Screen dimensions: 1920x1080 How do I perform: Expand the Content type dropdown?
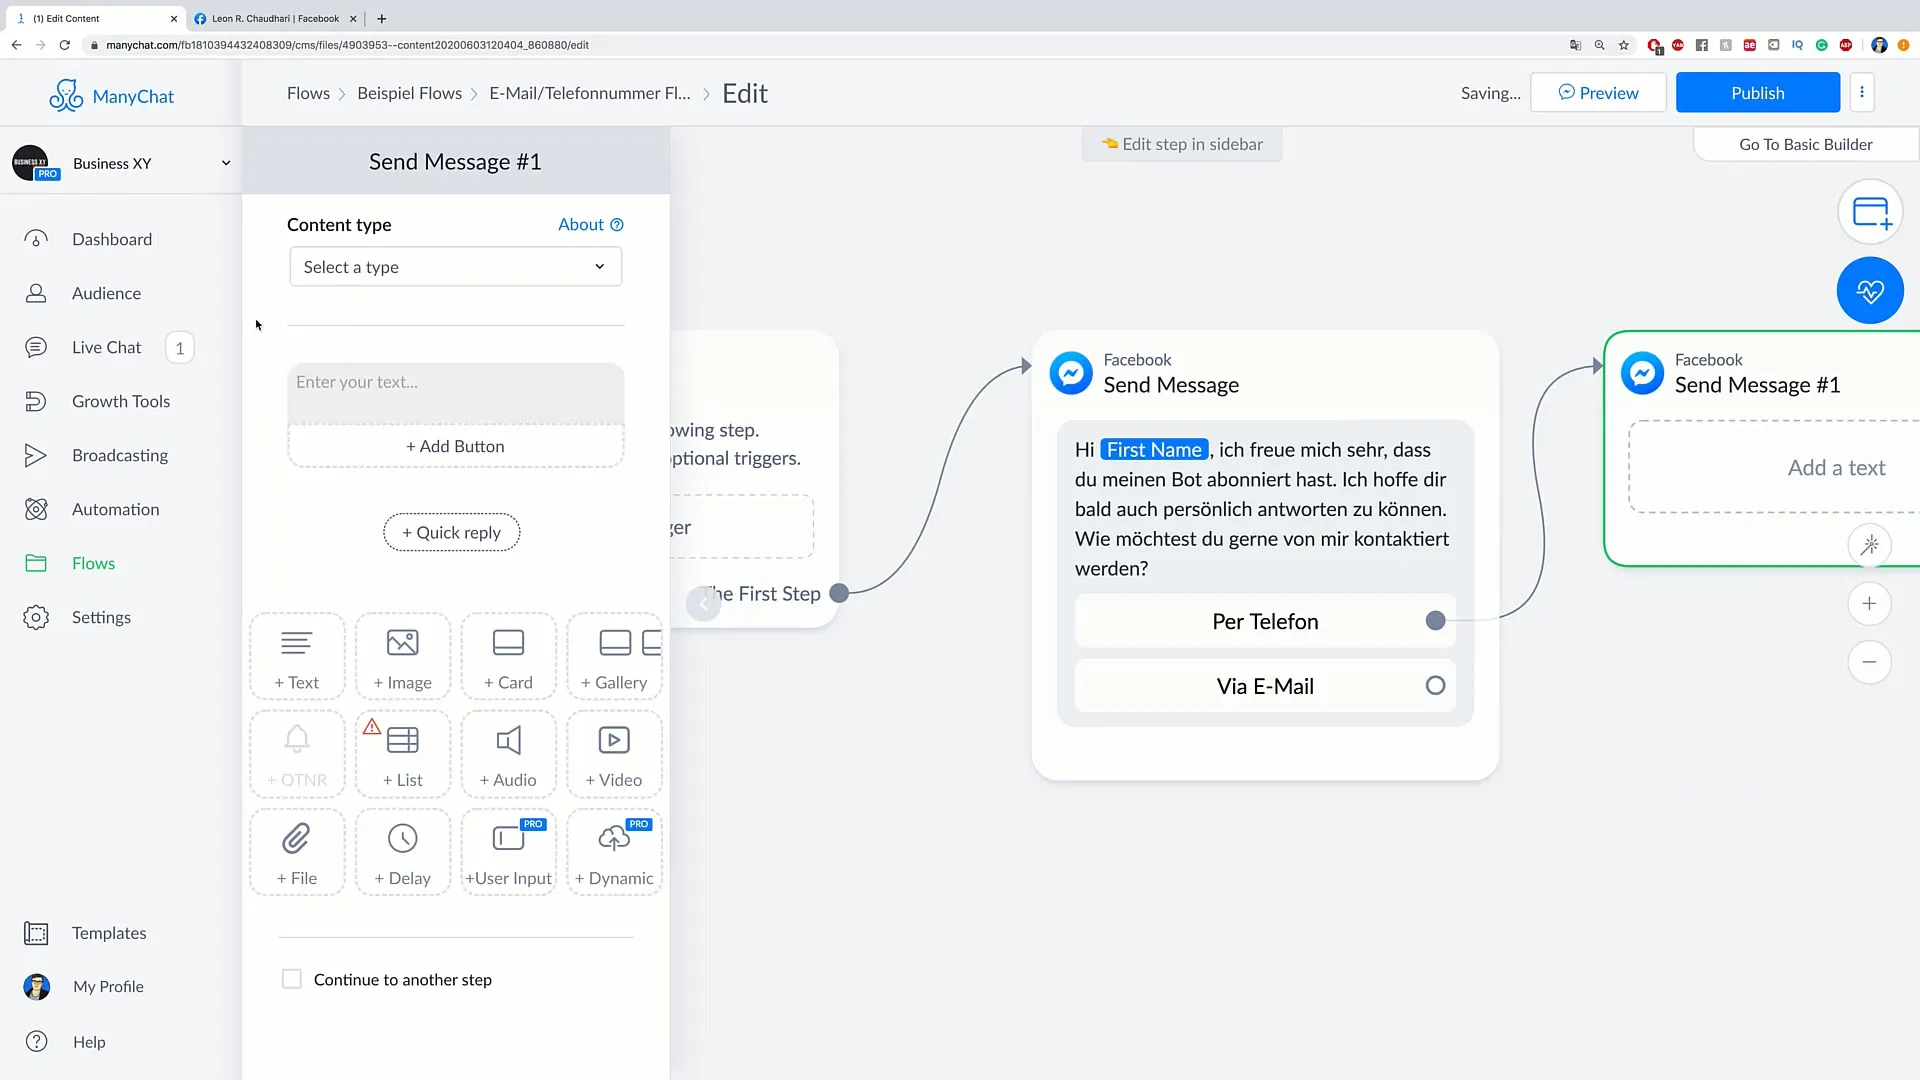(452, 265)
